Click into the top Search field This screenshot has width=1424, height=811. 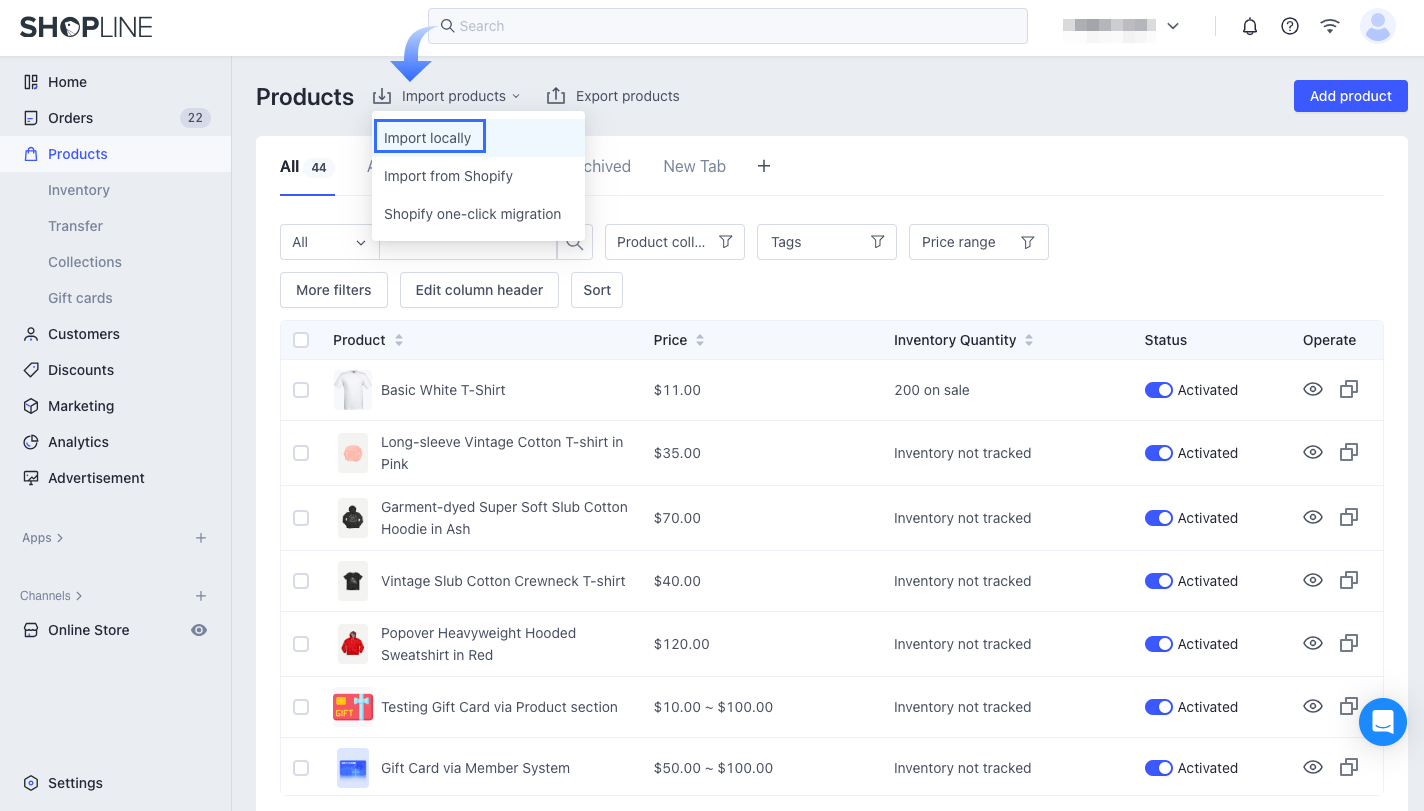(x=727, y=26)
